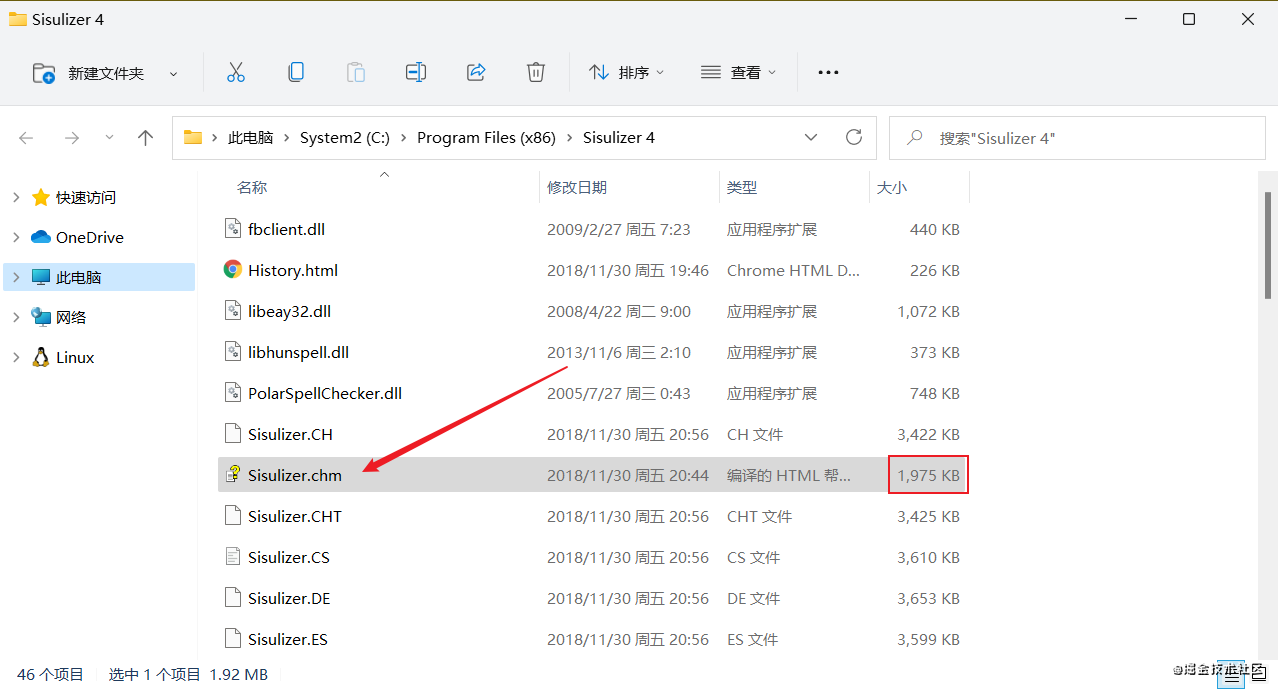Open the address bar history dropdown

point(811,138)
